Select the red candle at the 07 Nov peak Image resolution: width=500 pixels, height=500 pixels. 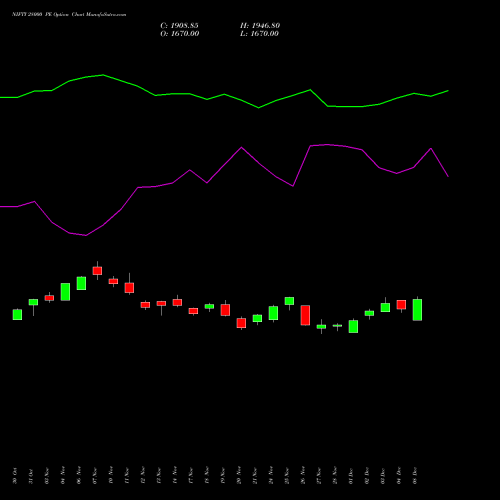(97, 271)
